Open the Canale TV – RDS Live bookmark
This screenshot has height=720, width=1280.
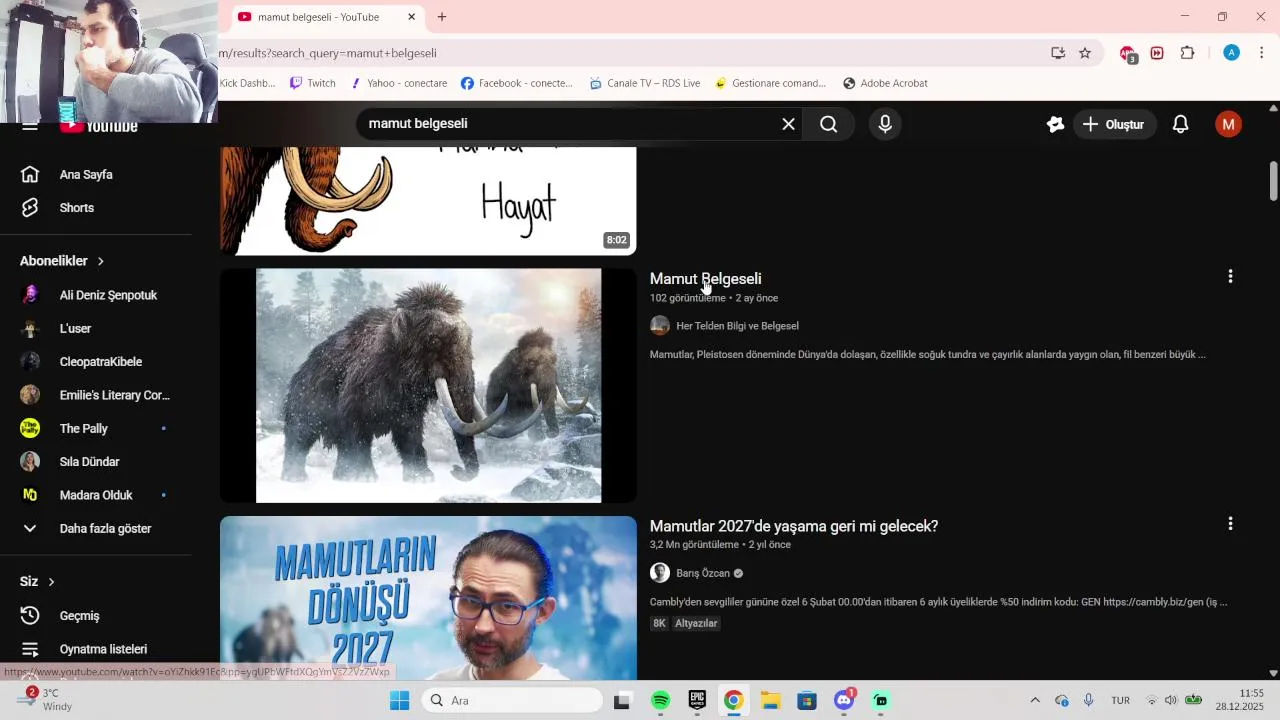[x=645, y=83]
